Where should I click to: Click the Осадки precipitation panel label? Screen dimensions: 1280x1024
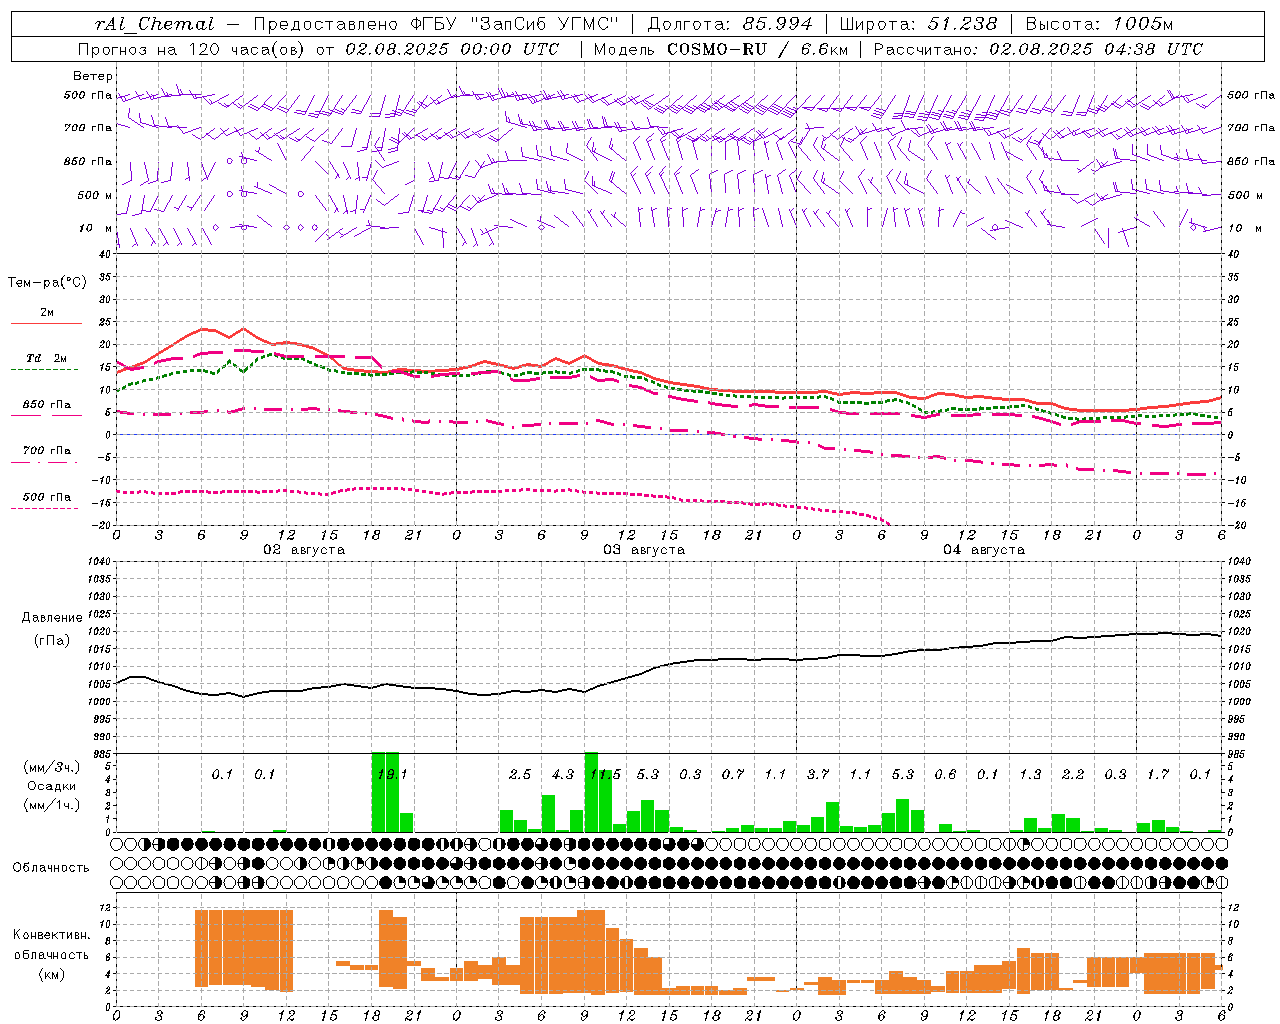pyautogui.click(x=52, y=786)
